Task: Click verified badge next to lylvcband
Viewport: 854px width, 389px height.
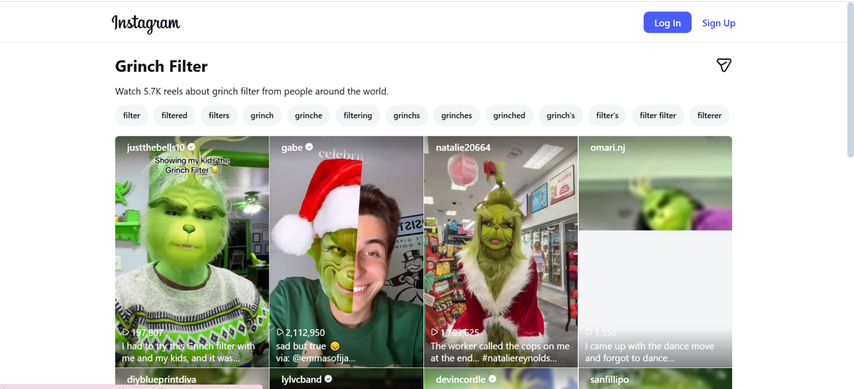Action: click(329, 379)
